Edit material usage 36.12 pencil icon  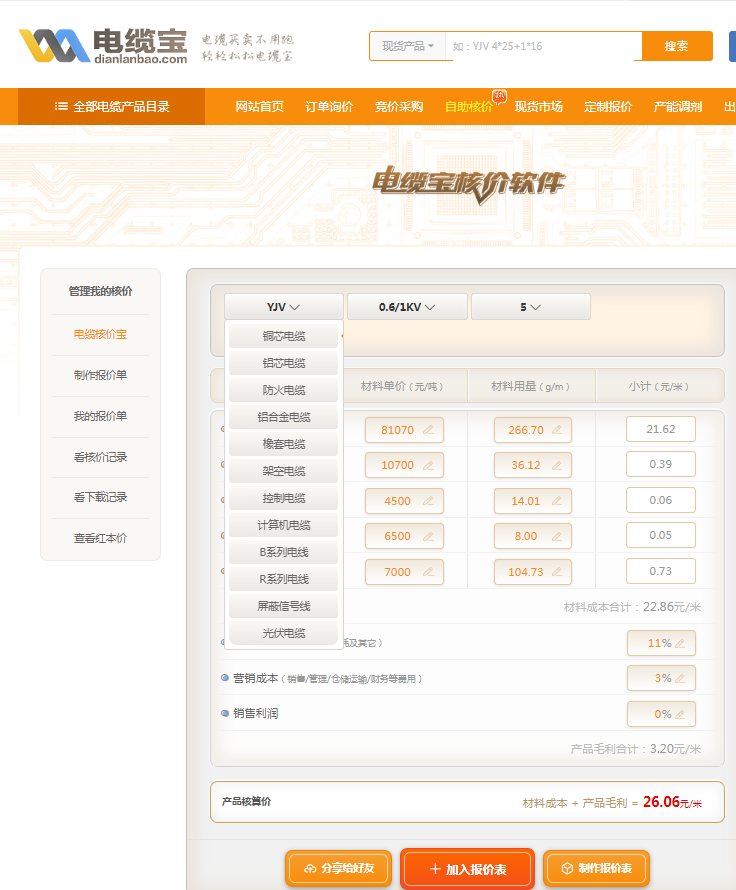557,465
